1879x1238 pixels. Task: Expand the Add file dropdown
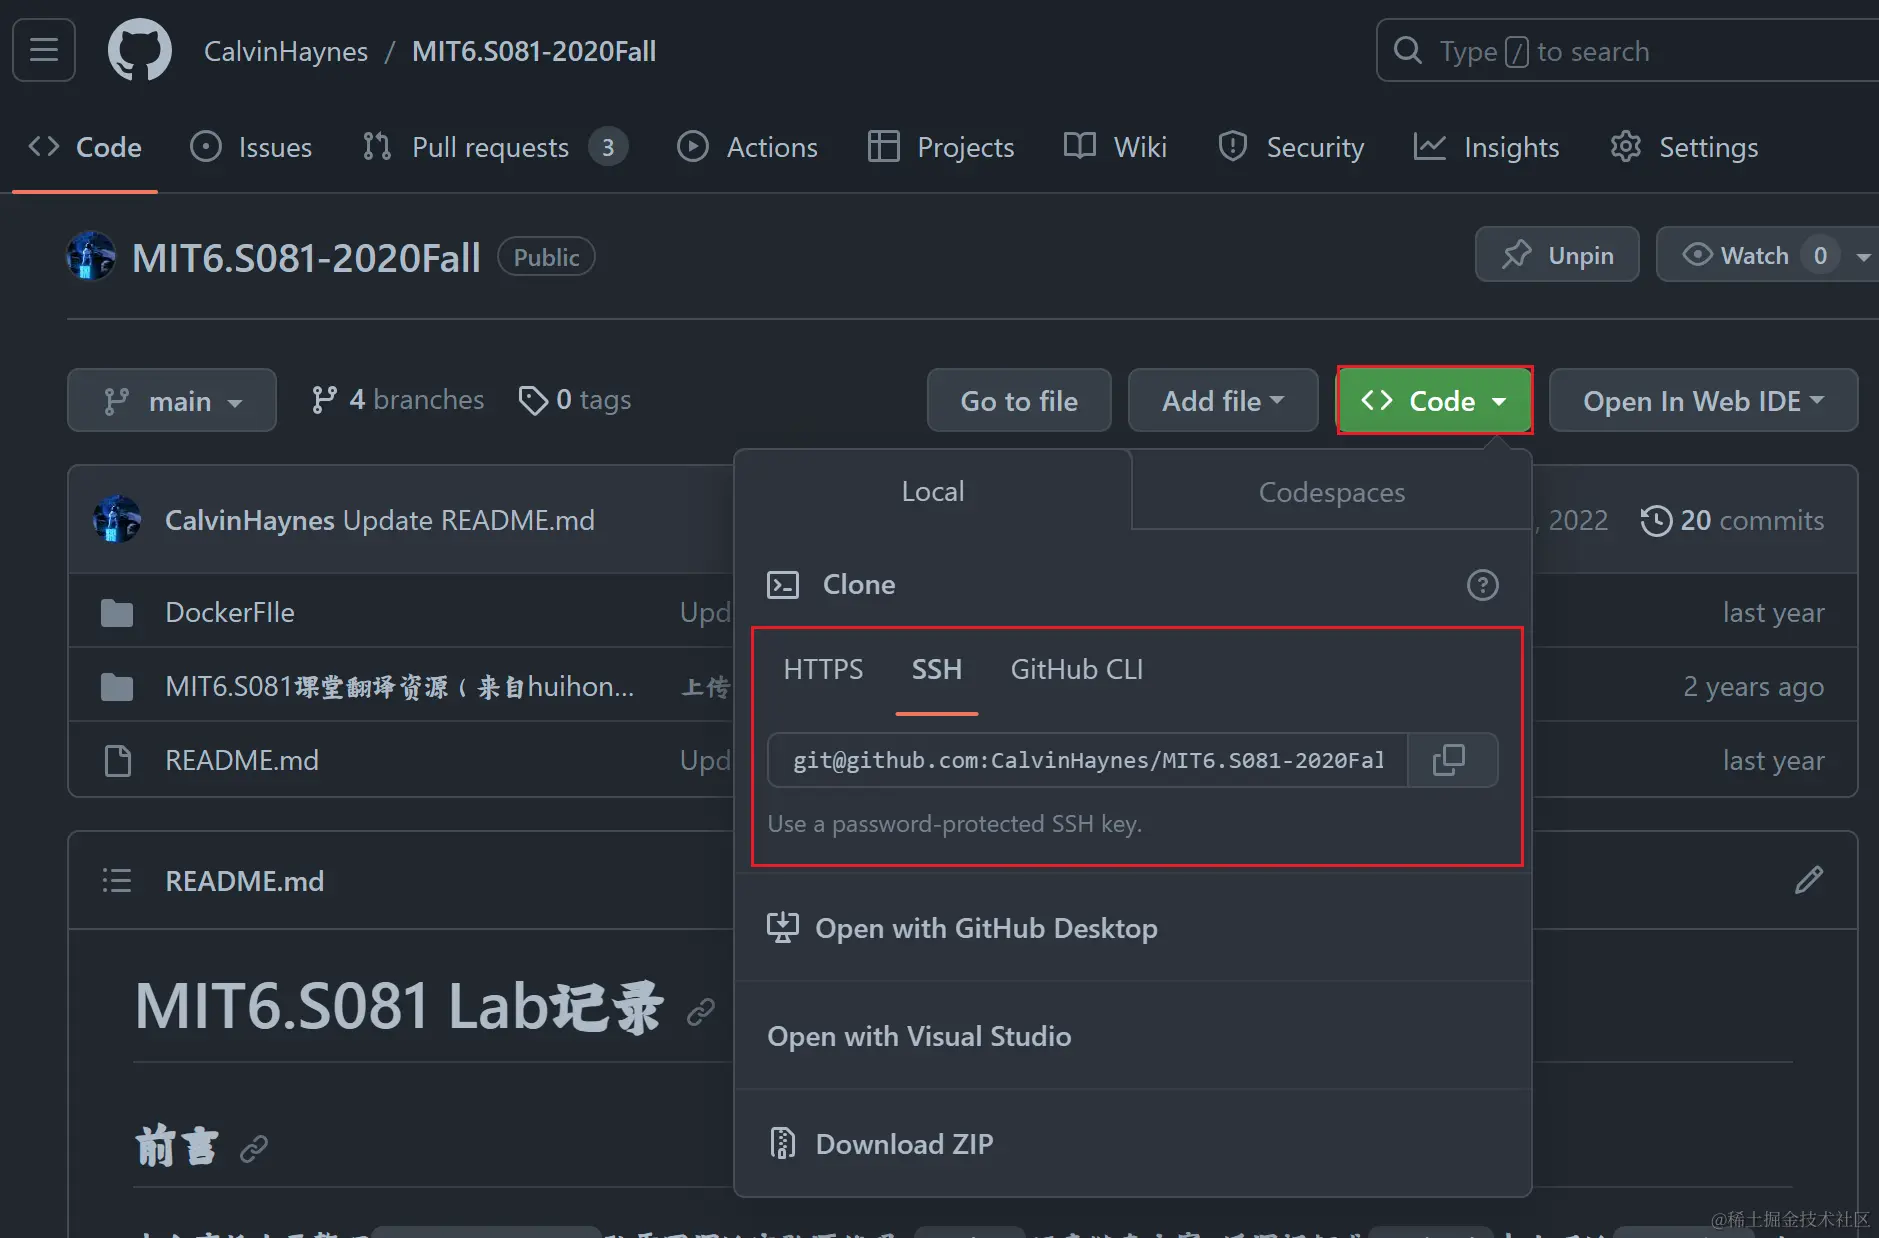[x=1223, y=400]
